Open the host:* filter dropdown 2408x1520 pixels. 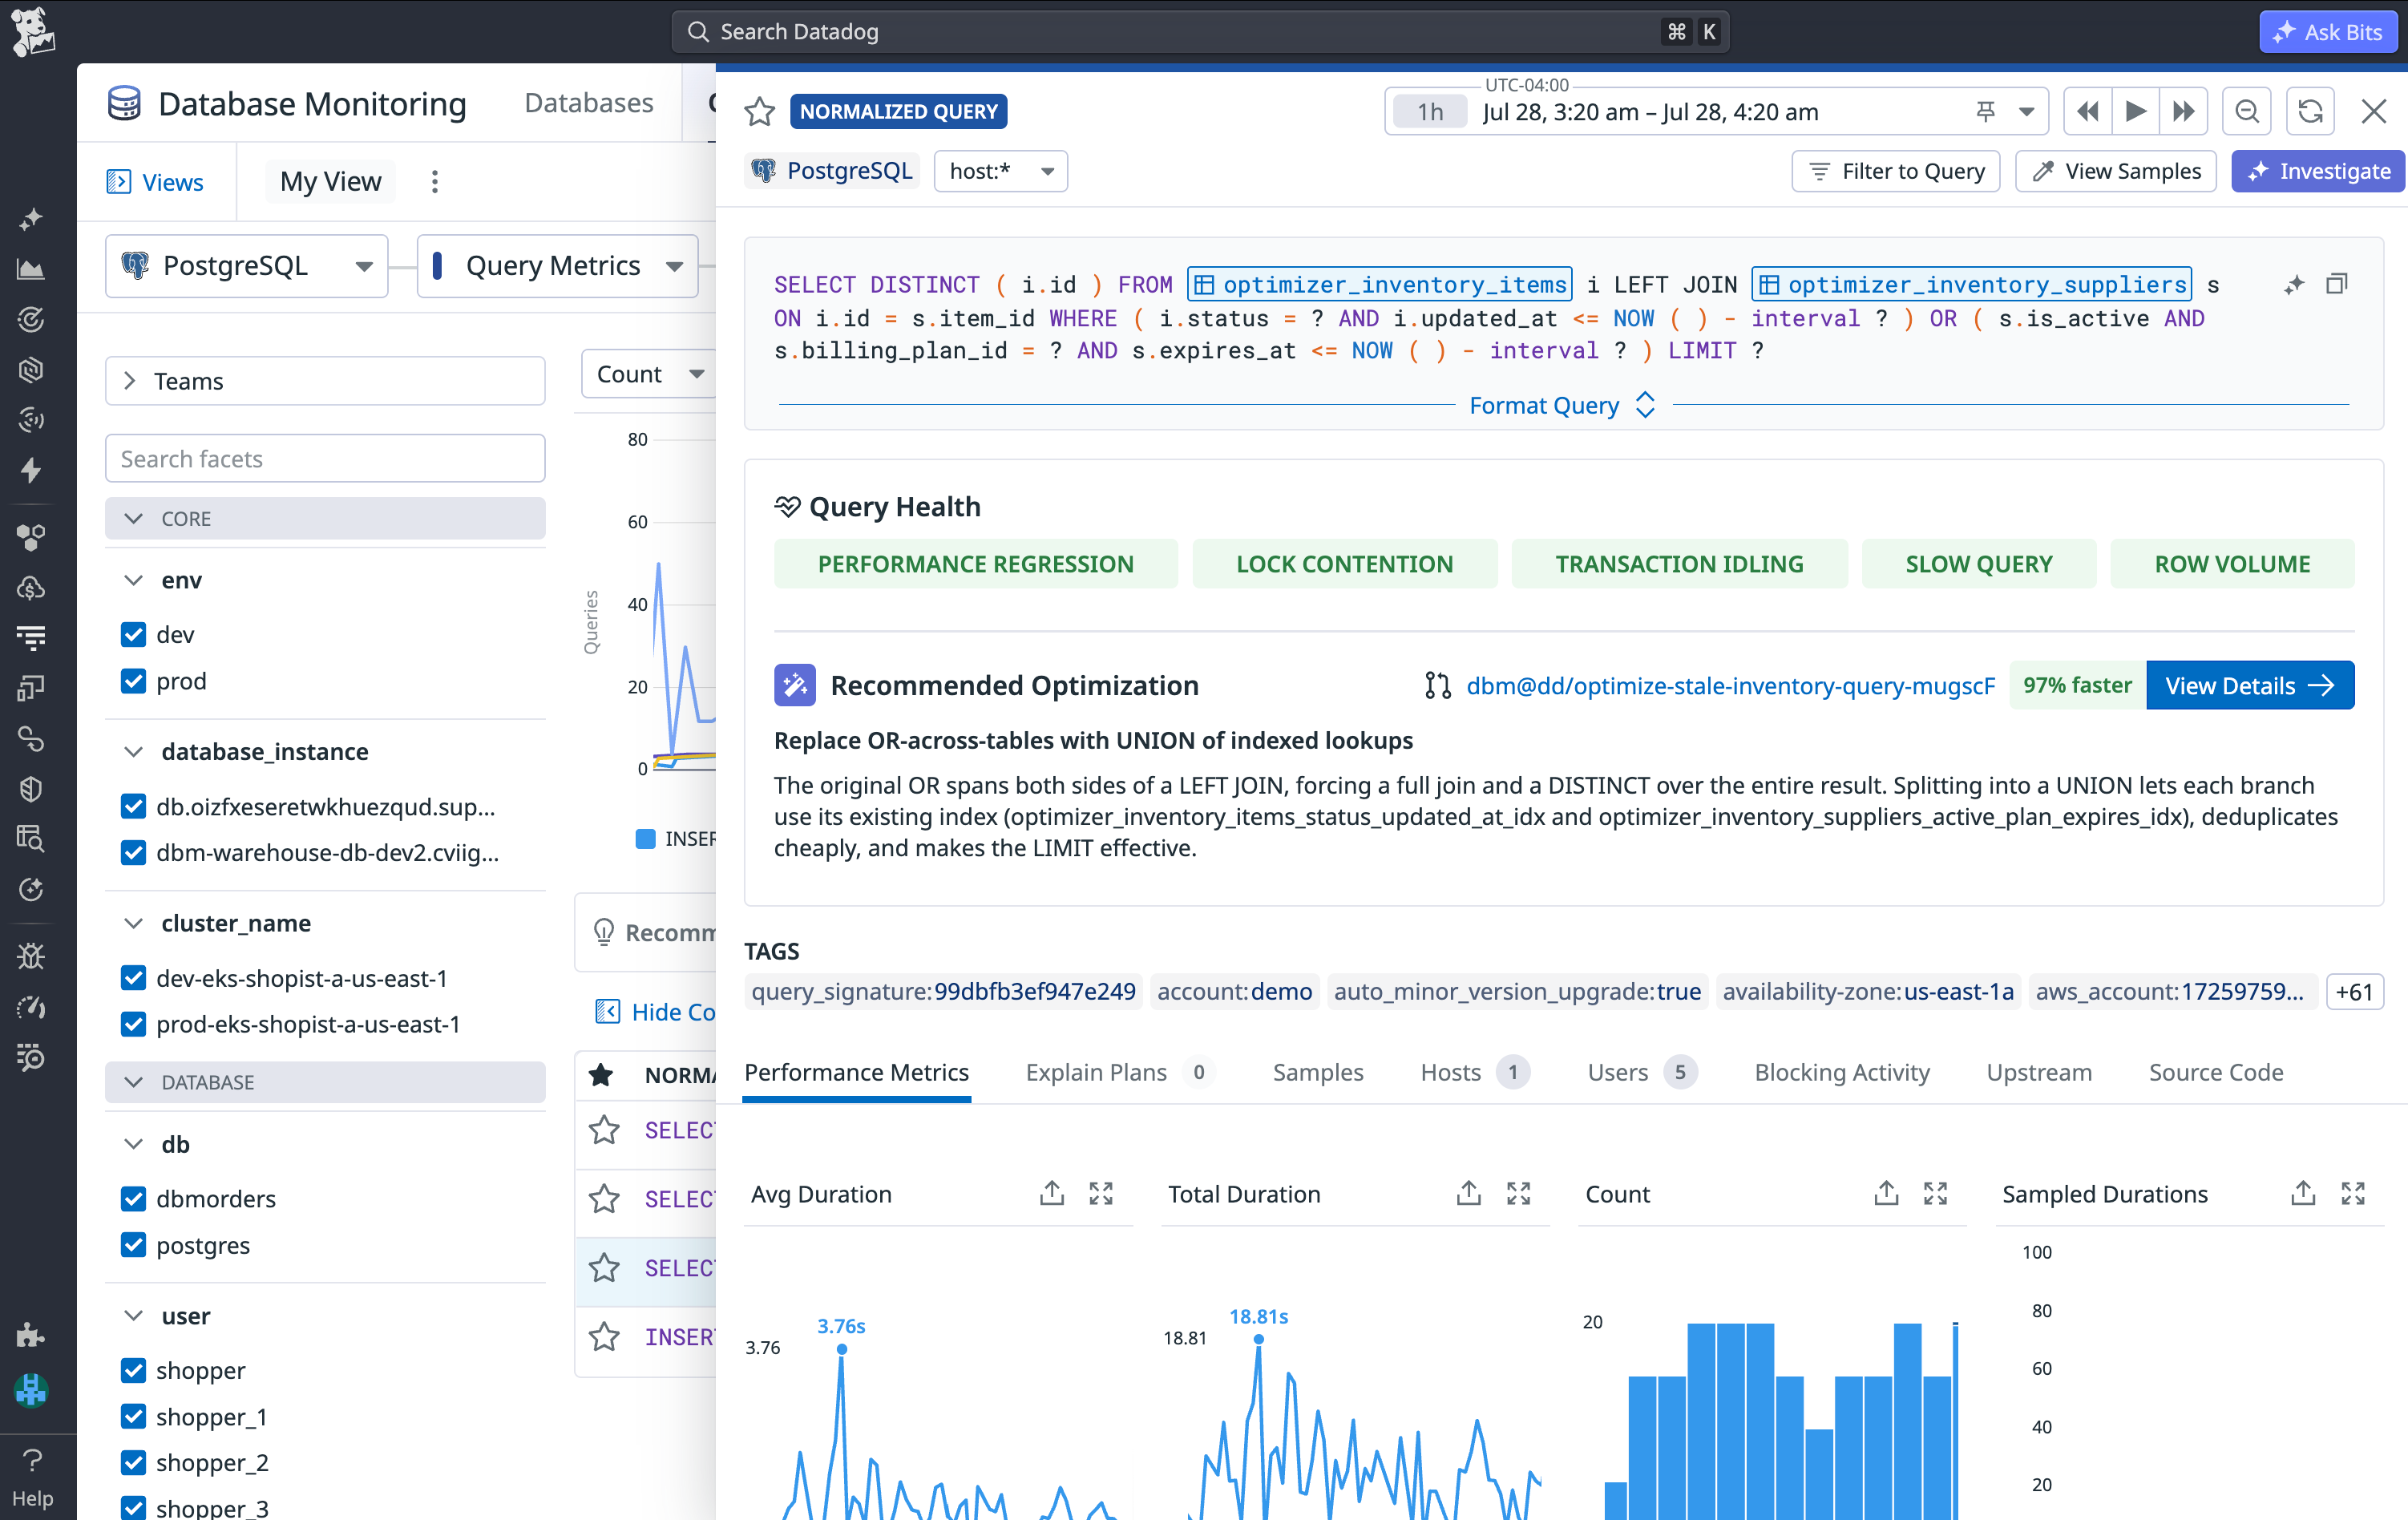click(x=1000, y=171)
